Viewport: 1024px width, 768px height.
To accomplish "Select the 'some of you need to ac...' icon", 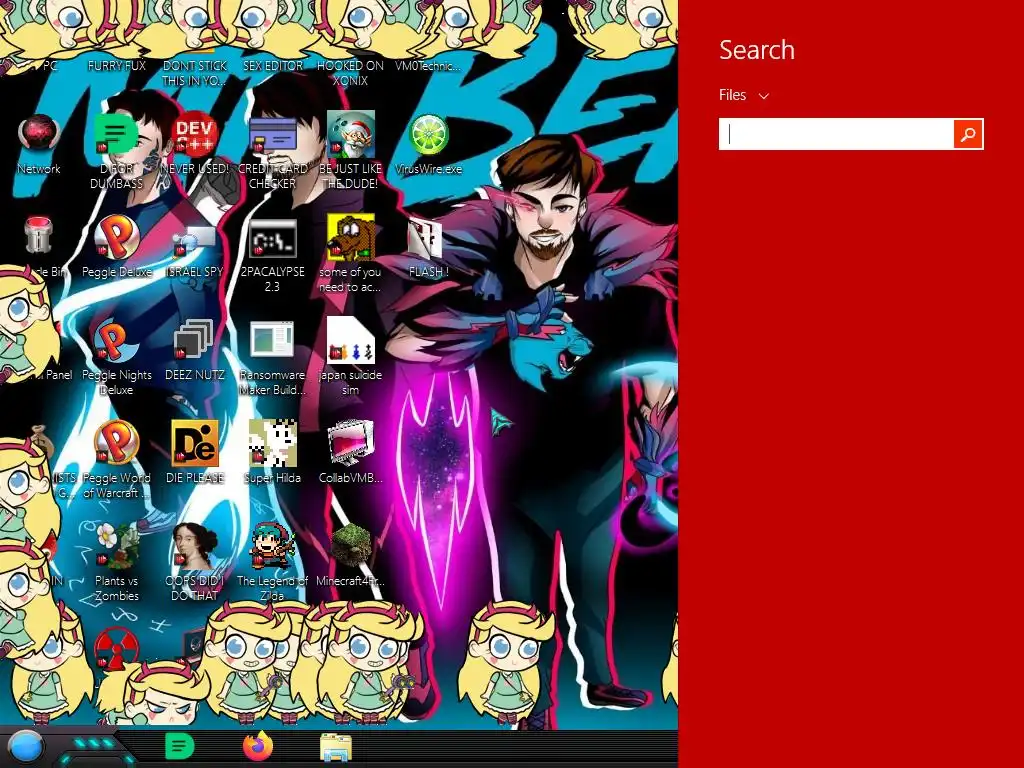I will [351, 238].
